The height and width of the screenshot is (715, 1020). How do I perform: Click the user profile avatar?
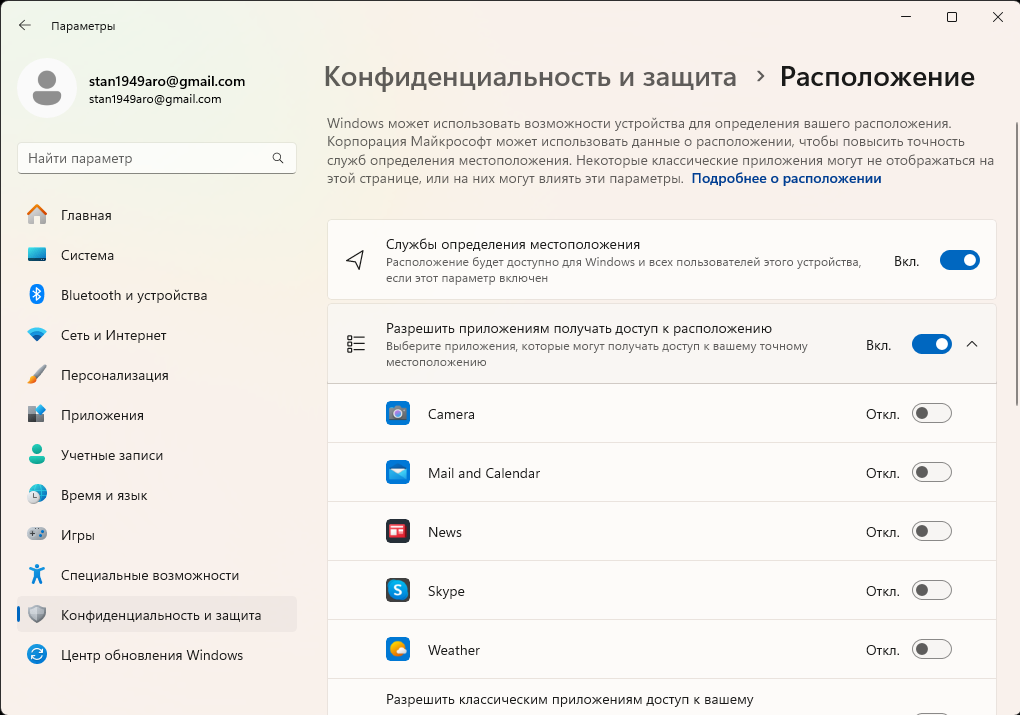tap(47, 88)
